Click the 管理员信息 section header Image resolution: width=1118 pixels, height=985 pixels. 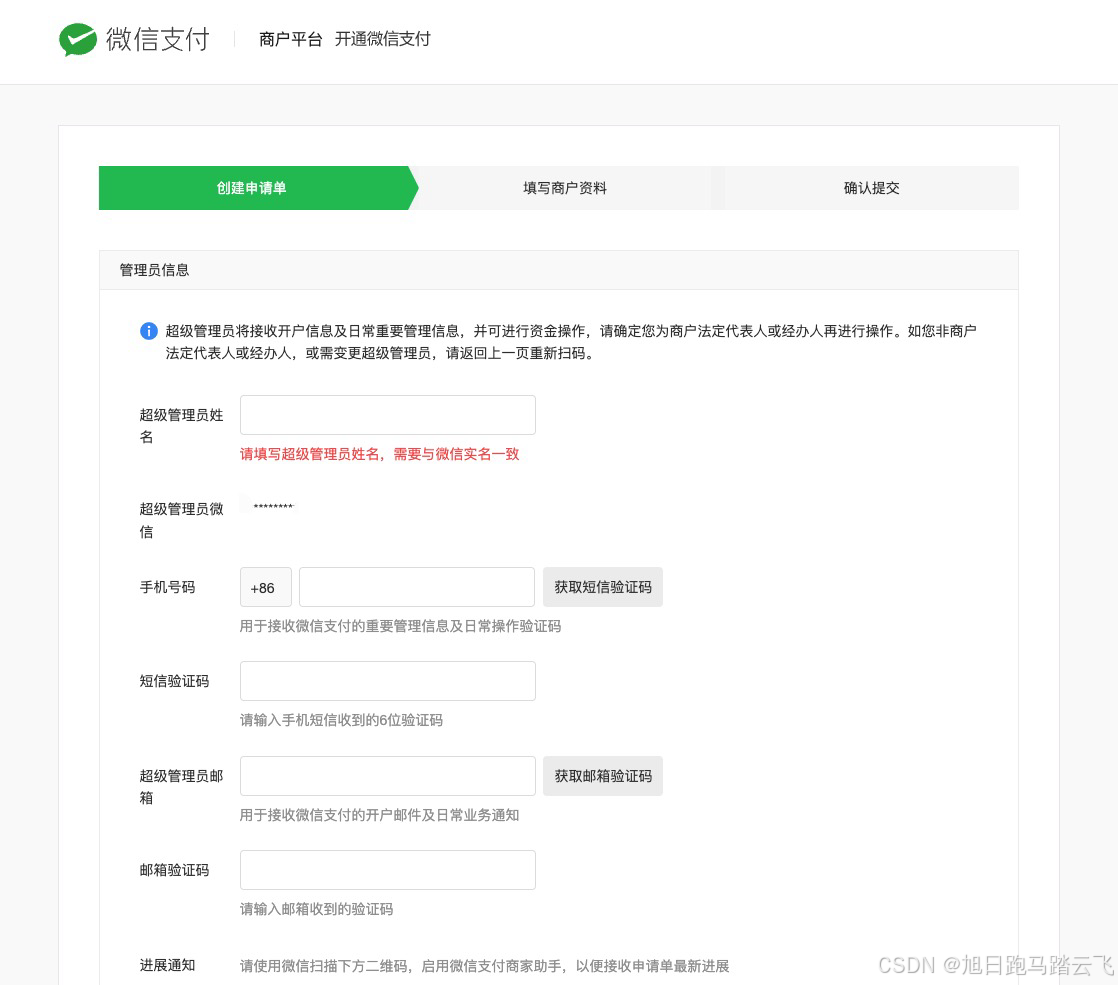559,270
